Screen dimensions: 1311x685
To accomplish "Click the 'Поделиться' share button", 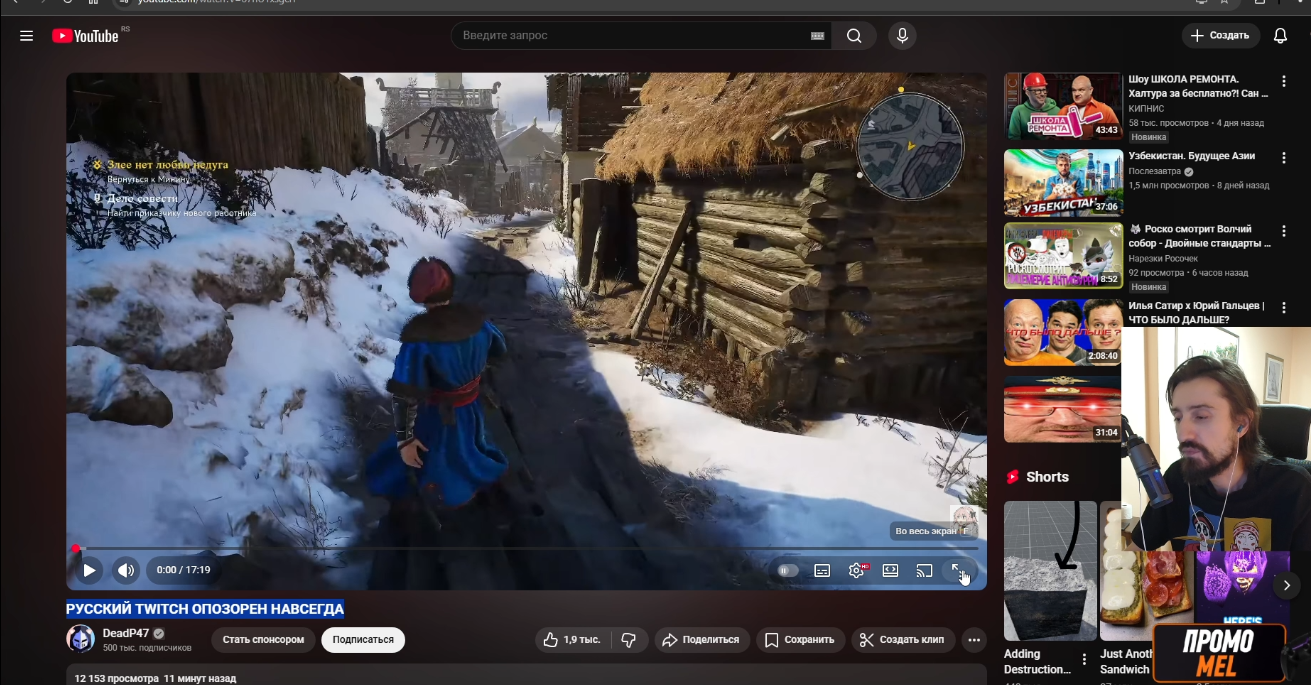I will point(702,640).
